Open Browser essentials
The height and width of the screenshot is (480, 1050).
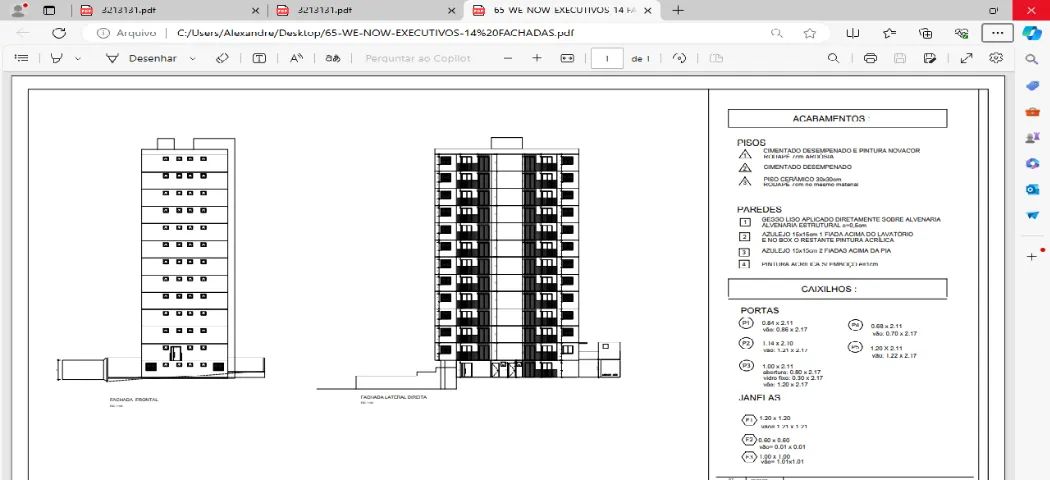tap(962, 33)
